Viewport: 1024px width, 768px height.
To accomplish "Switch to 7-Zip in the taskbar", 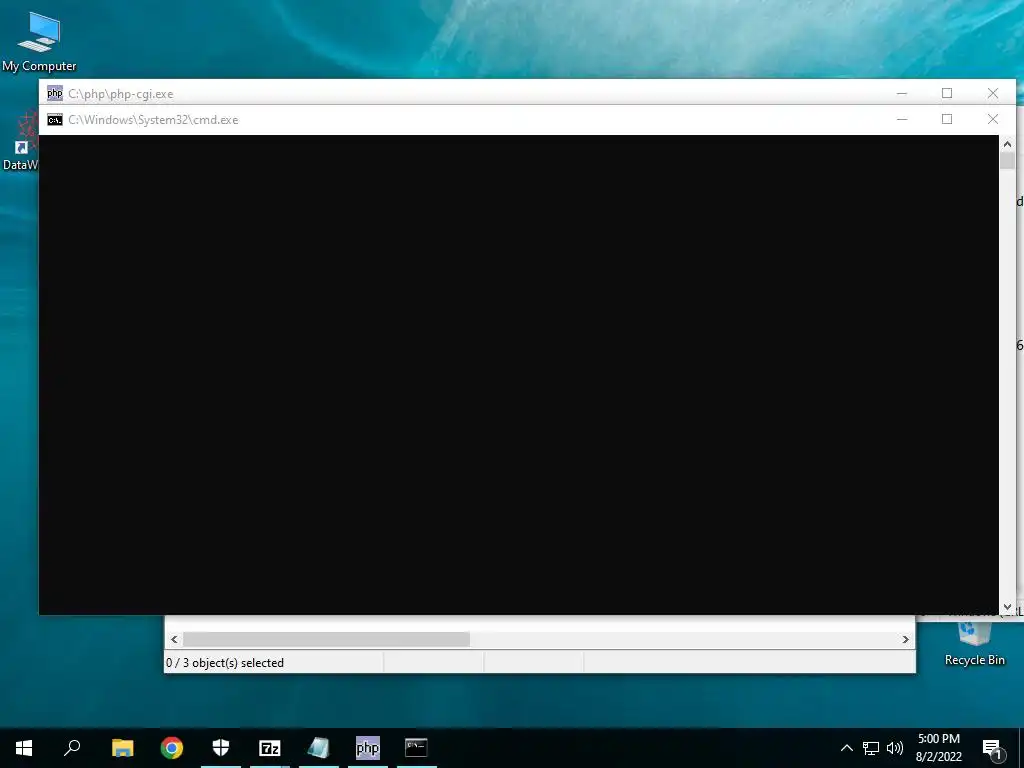I will pyautogui.click(x=270, y=748).
